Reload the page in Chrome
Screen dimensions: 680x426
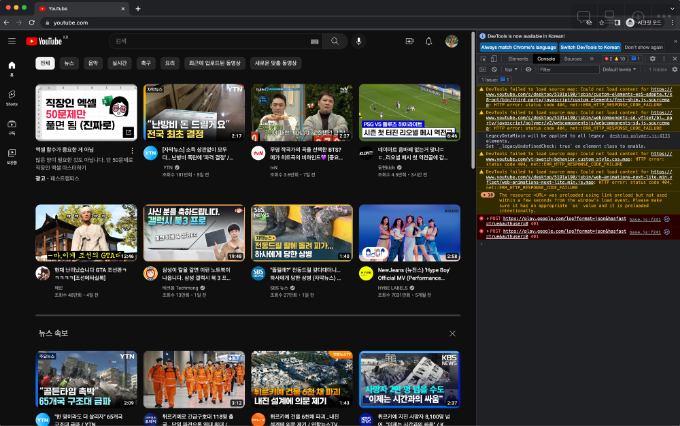click(32, 23)
